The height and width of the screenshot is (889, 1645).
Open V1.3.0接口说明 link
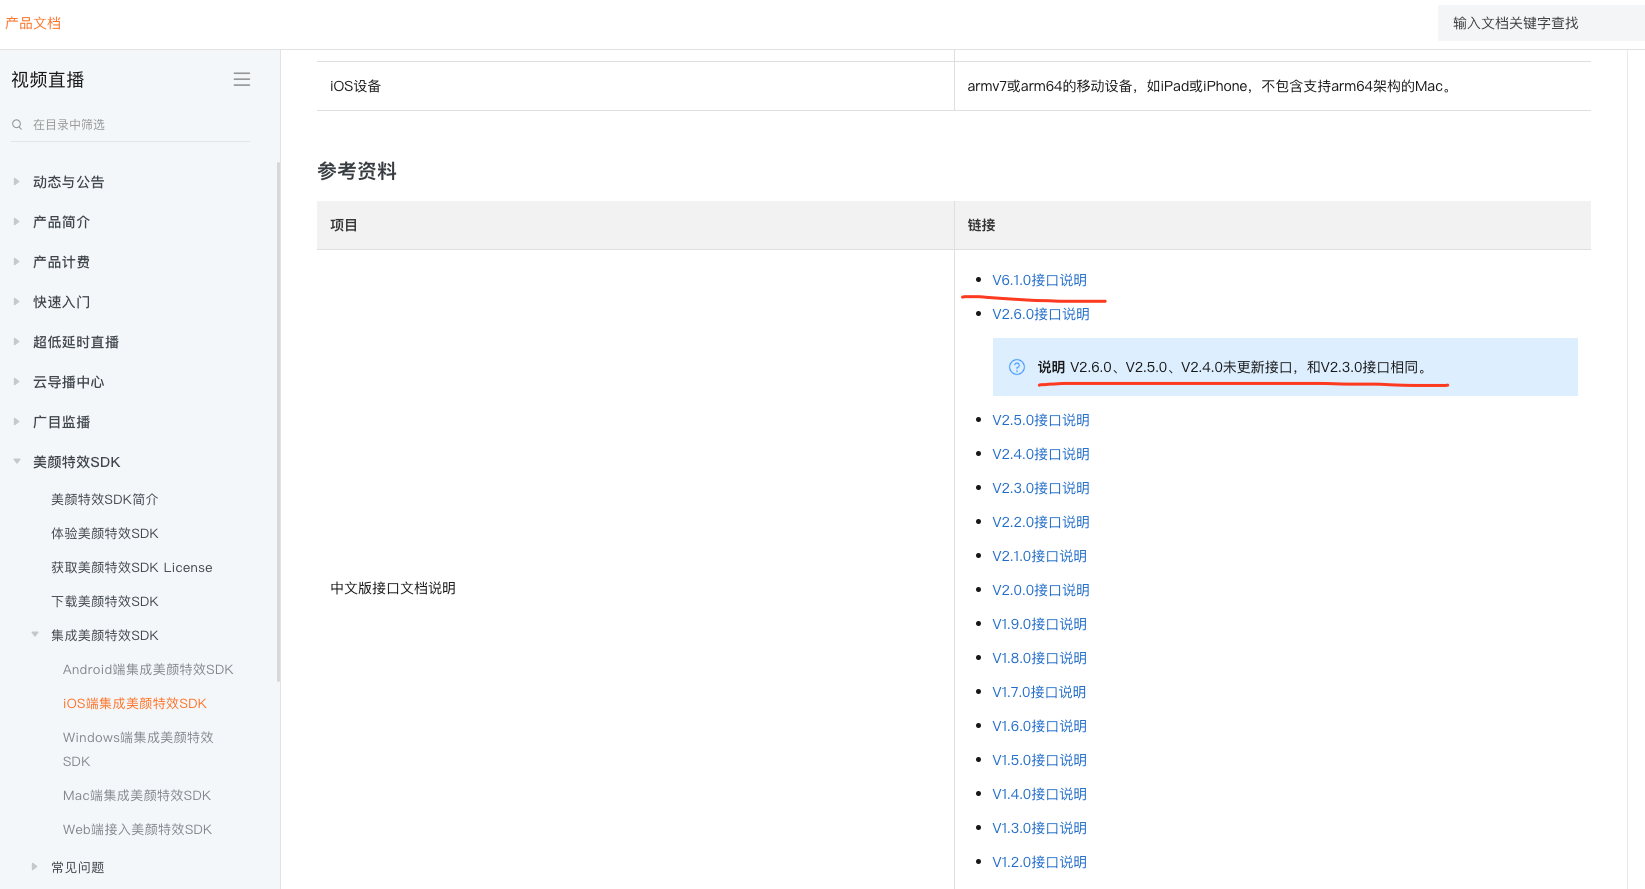1039,828
